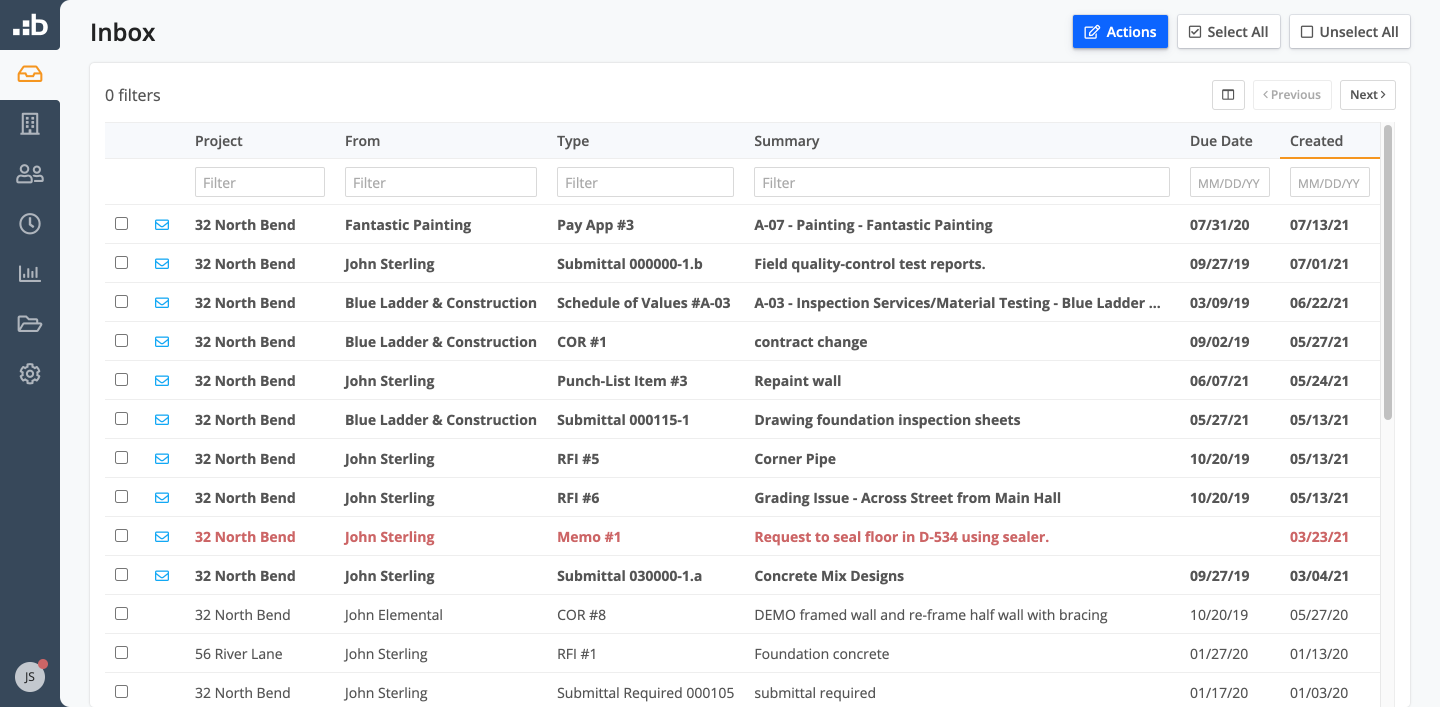Open the Inbox tray icon in sidebar
1440x707 pixels.
pos(29,74)
